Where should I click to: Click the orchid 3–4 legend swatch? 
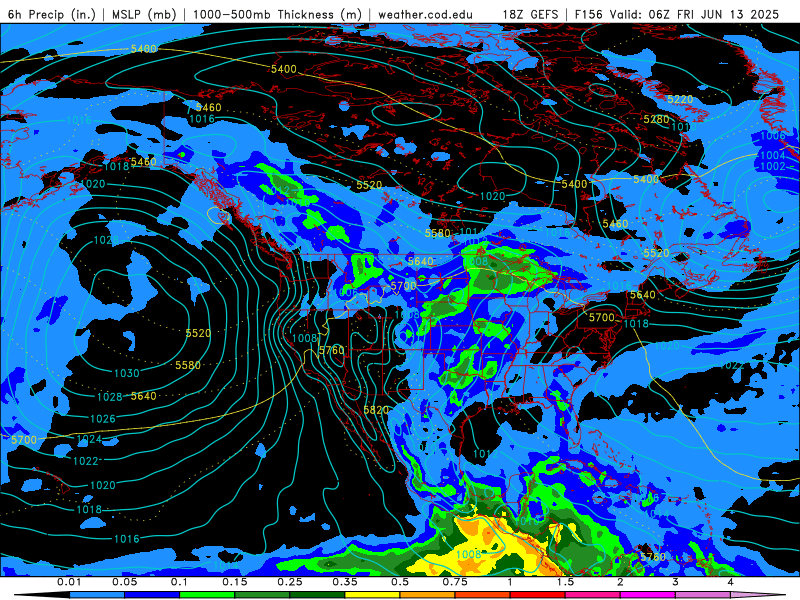click(703, 595)
